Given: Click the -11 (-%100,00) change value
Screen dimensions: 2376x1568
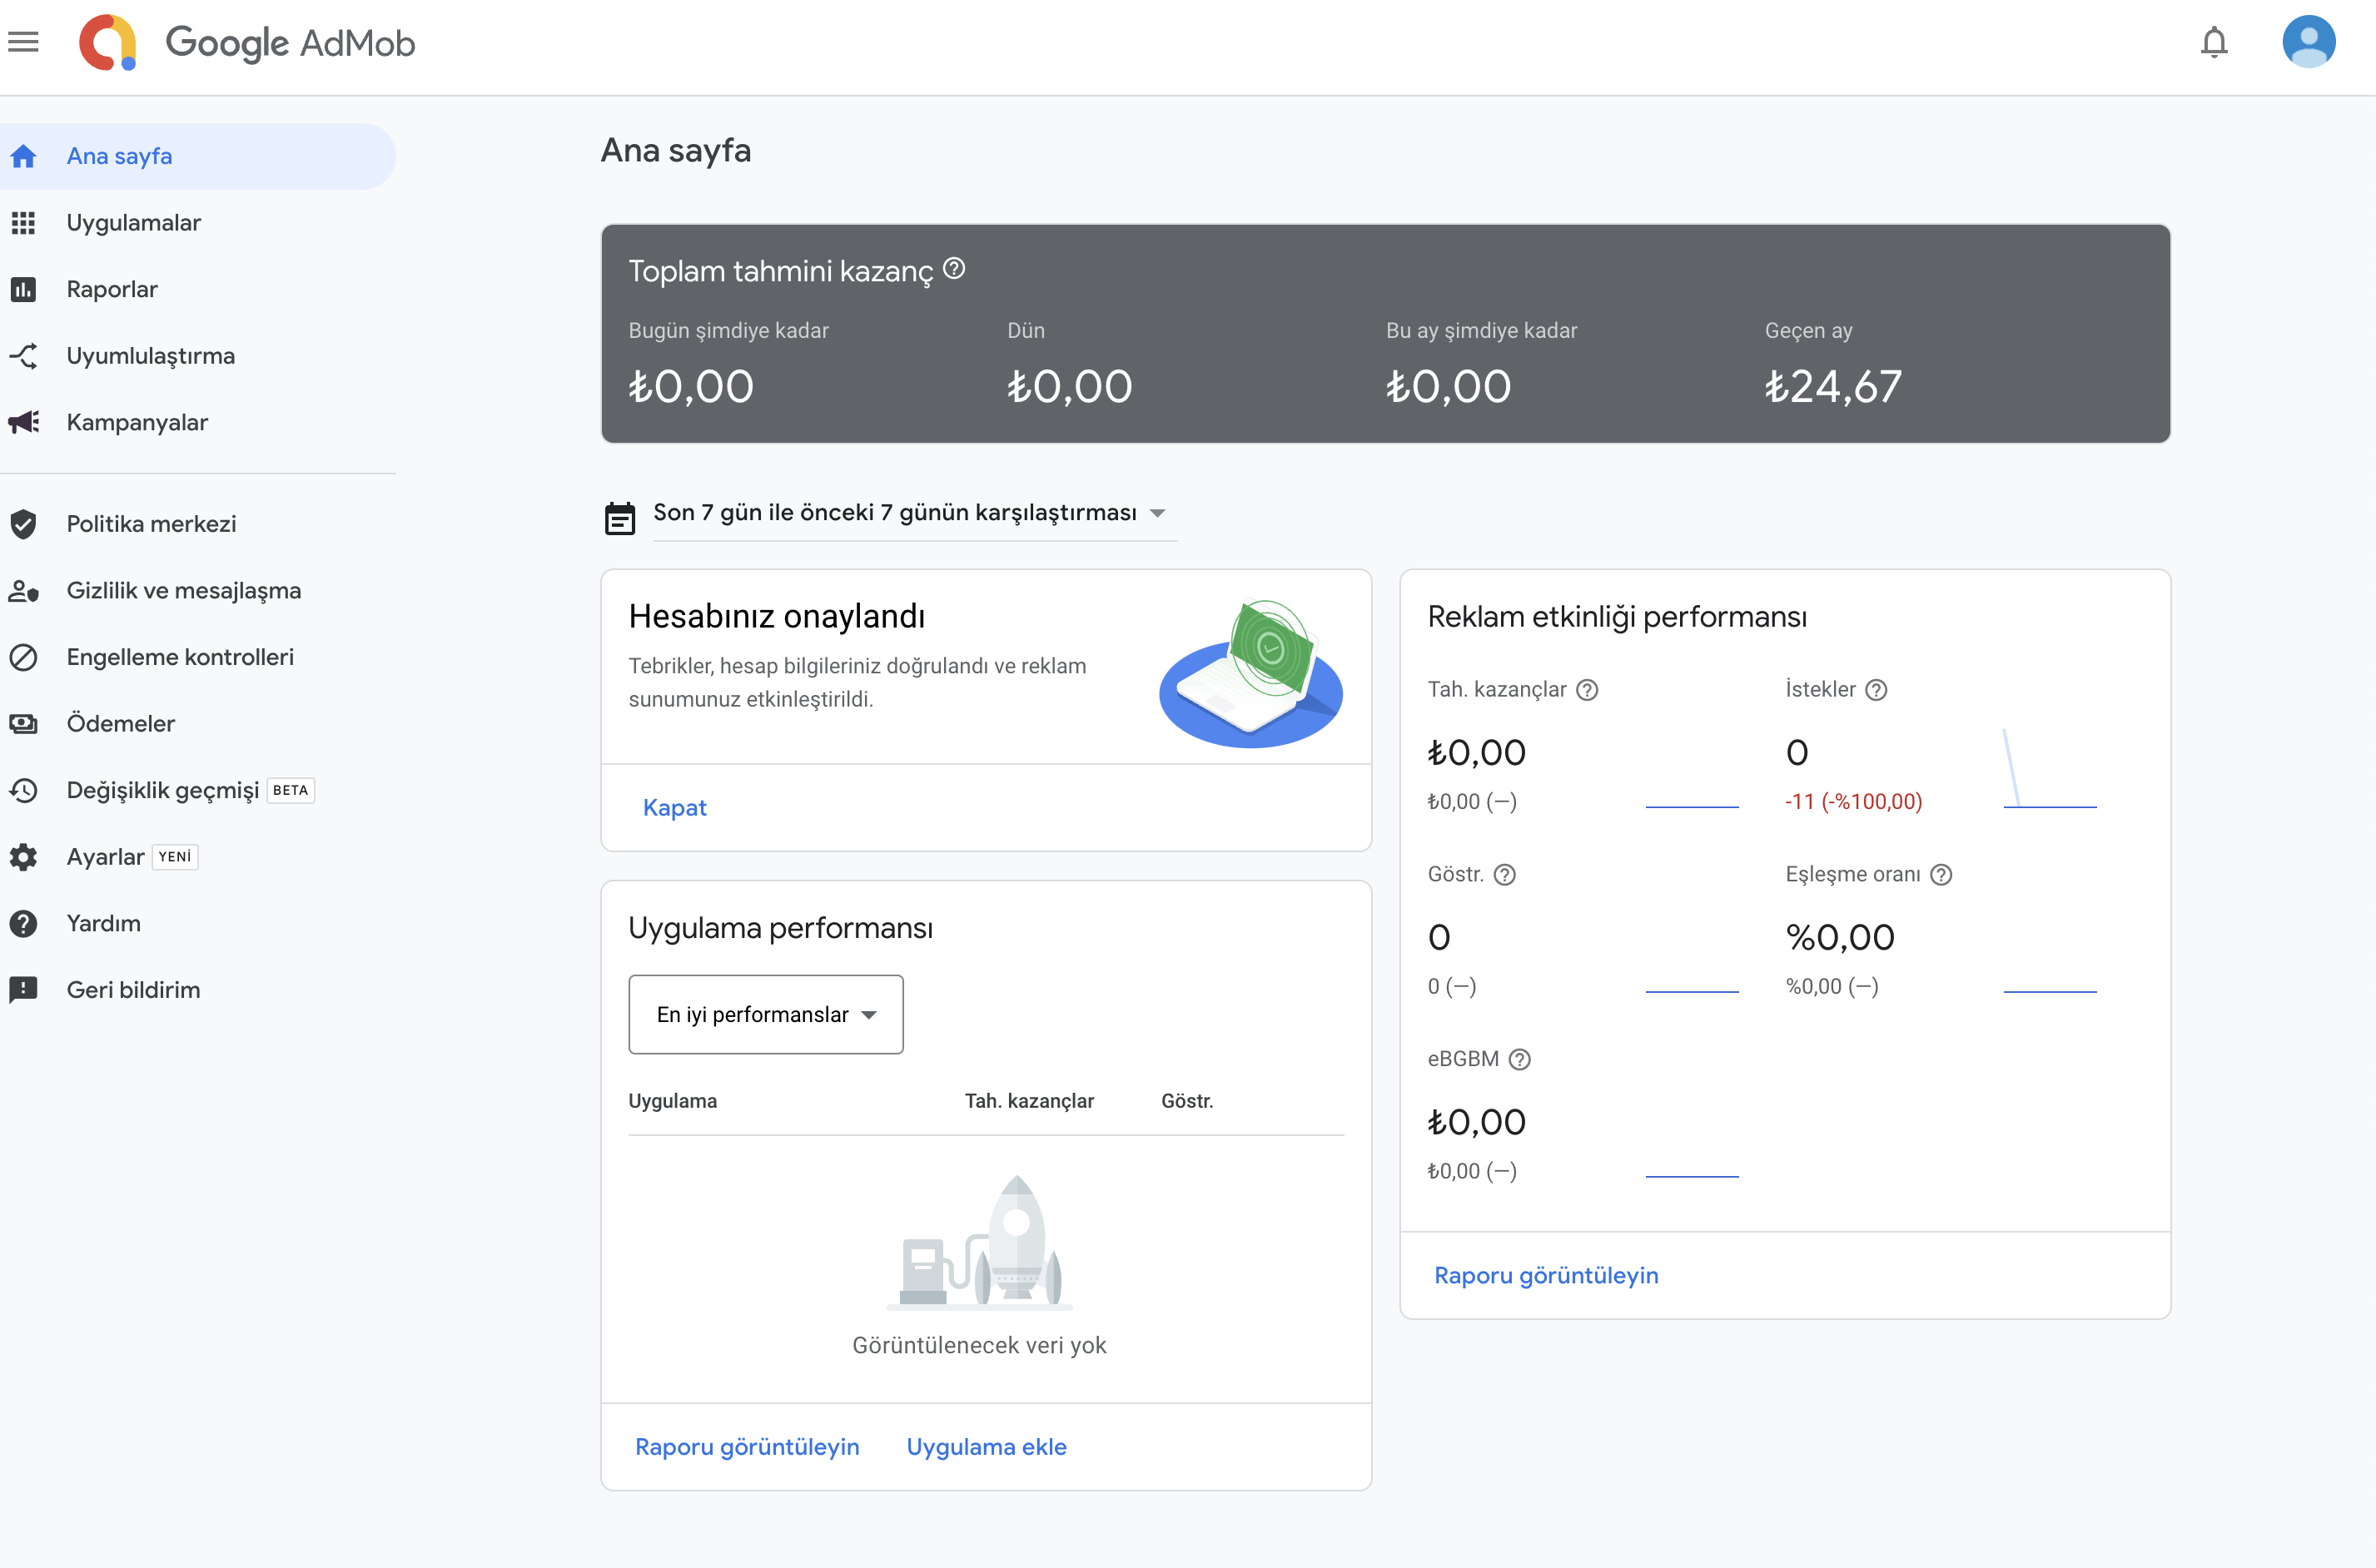Looking at the screenshot, I should pyautogui.click(x=1854, y=802).
